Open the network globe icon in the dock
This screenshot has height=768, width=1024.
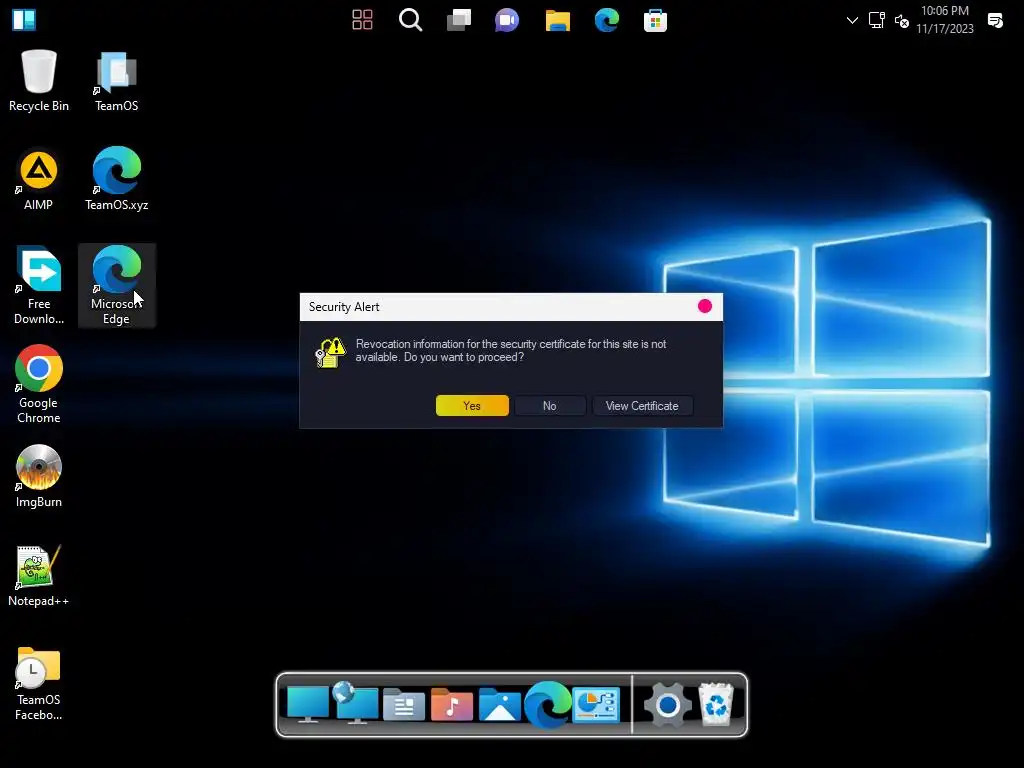click(355, 703)
